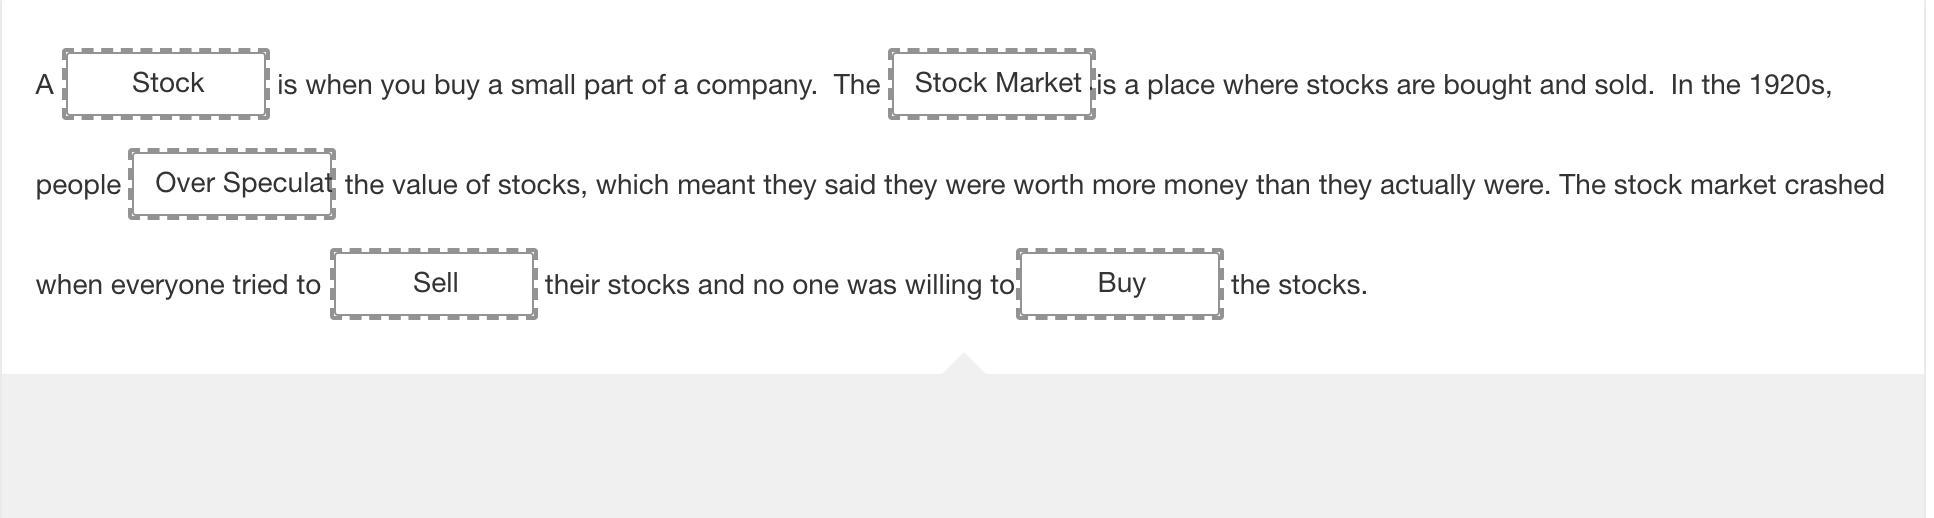This screenshot has height=518, width=1934.
Task: Click the text "In the 1920s,"
Action: click(x=1751, y=85)
